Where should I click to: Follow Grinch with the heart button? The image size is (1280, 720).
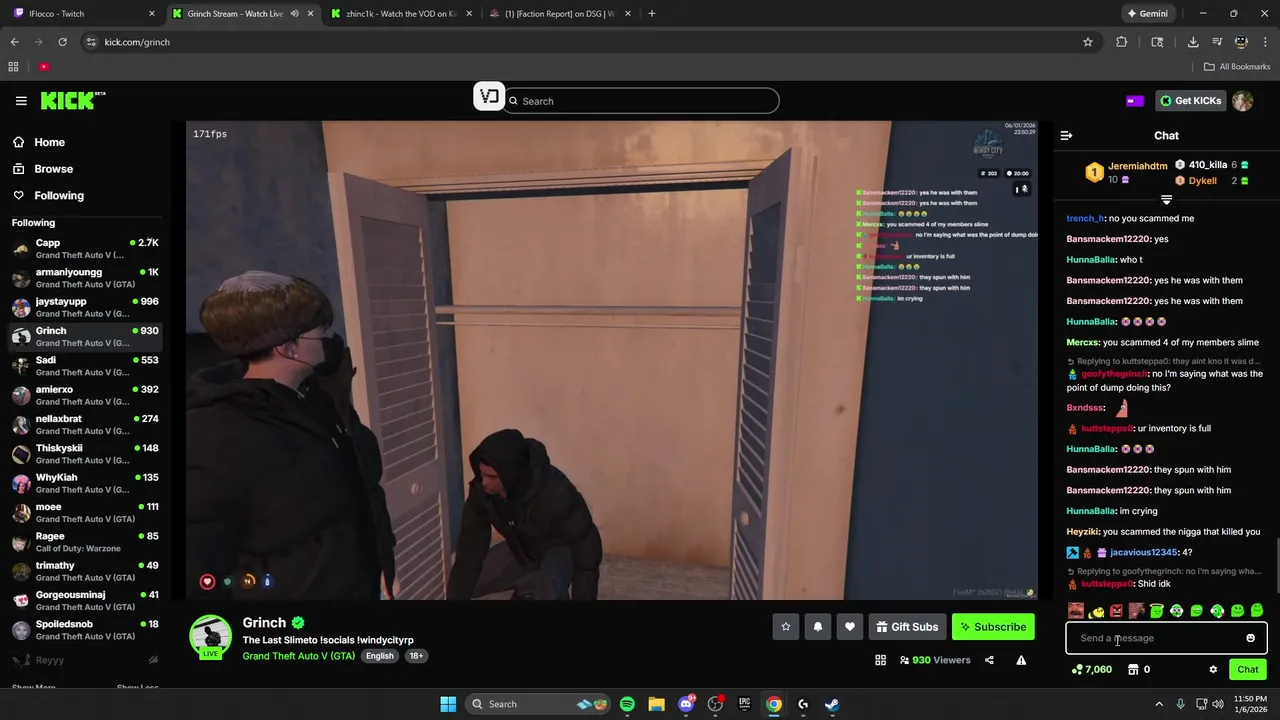[850, 627]
